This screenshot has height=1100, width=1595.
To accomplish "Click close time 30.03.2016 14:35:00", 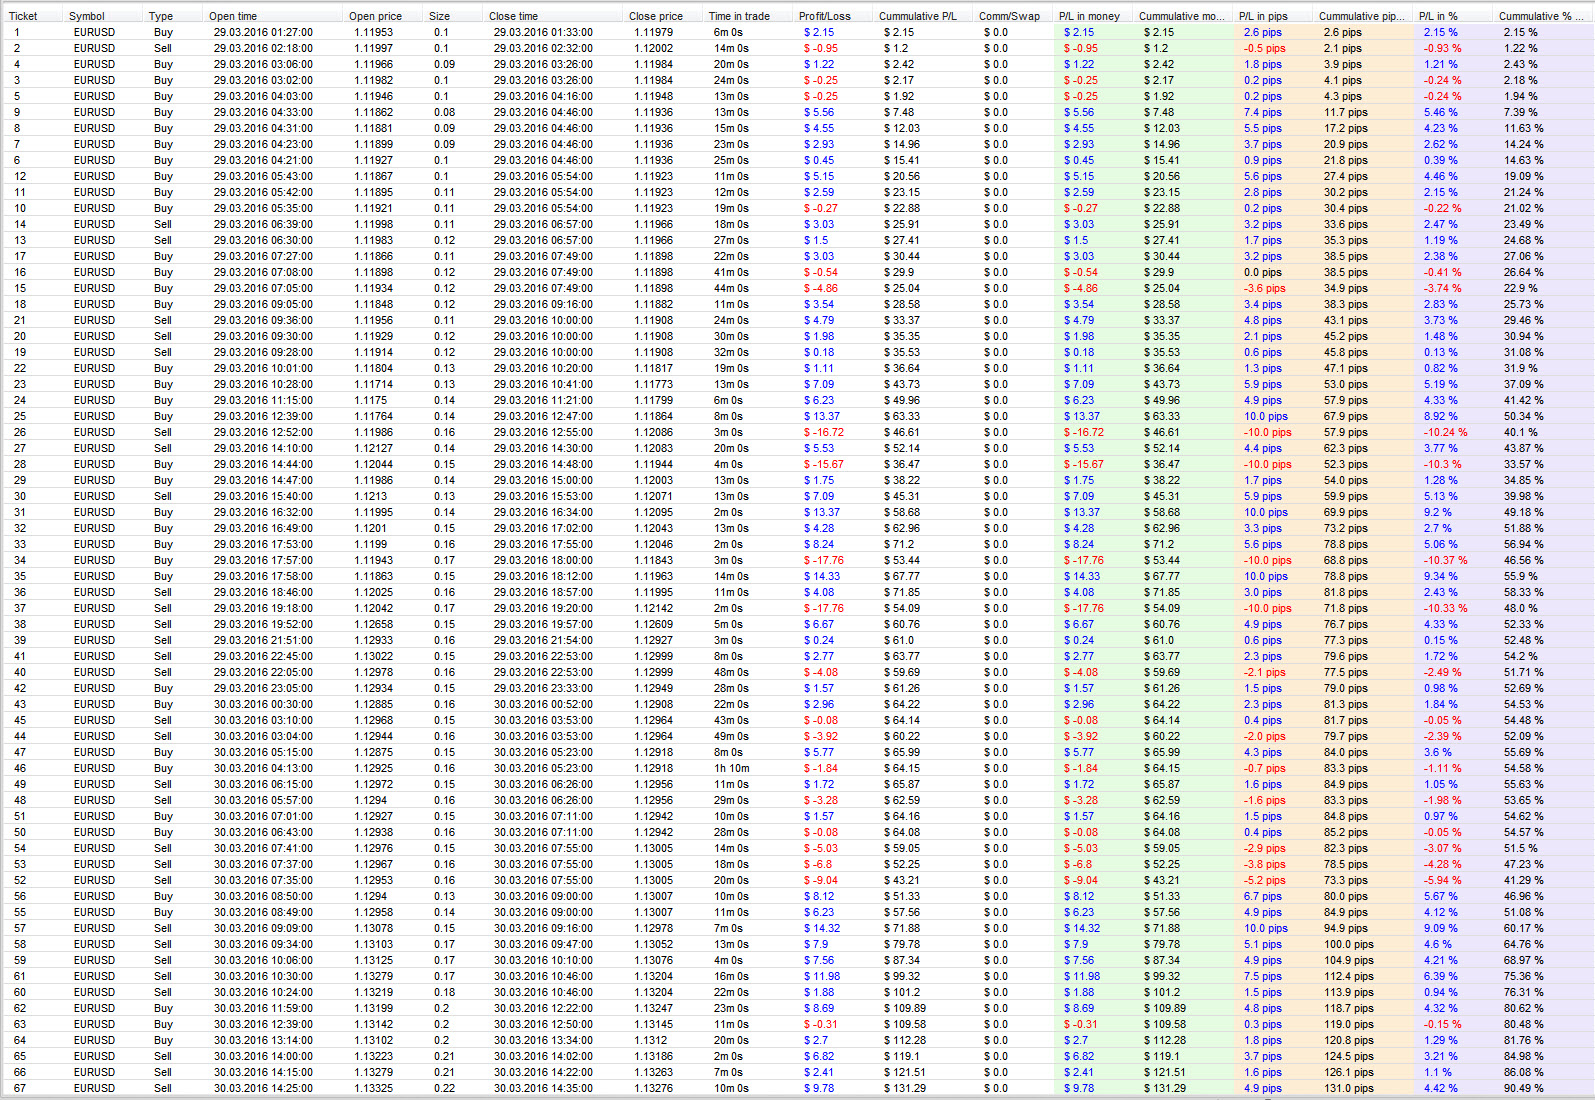I will click(543, 1088).
